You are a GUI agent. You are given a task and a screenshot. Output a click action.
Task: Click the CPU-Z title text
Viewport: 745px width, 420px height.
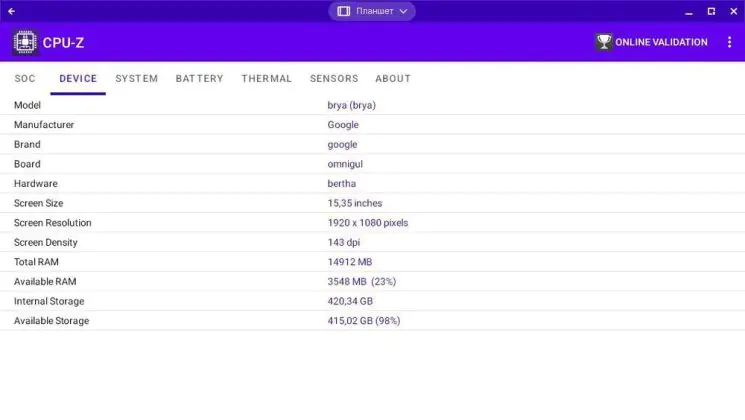pyautogui.click(x=63, y=43)
